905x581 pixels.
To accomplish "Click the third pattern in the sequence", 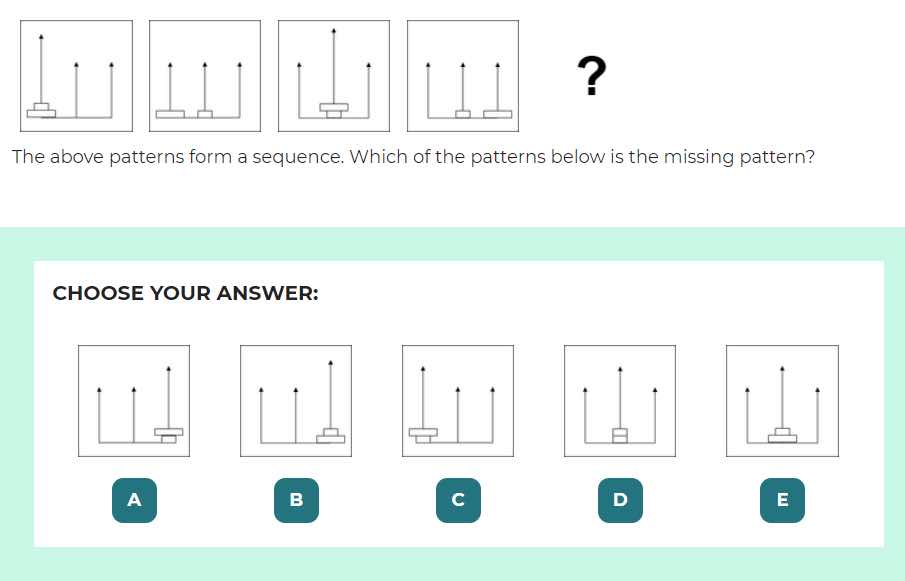I will [x=333, y=74].
